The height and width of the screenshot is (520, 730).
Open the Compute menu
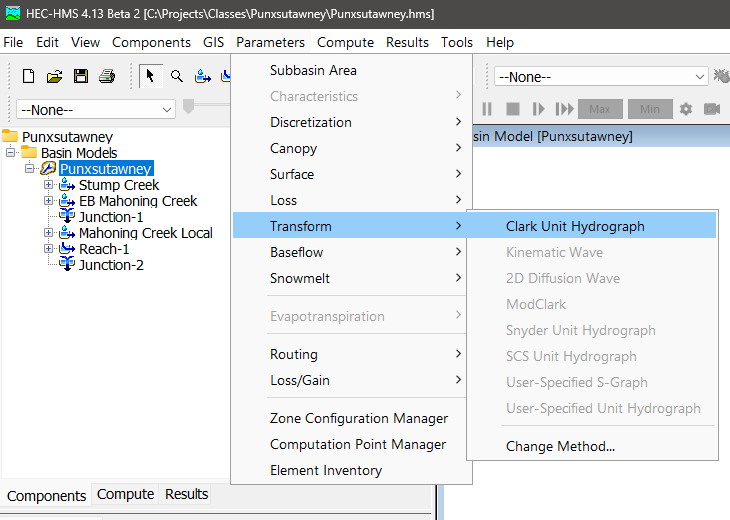[345, 42]
